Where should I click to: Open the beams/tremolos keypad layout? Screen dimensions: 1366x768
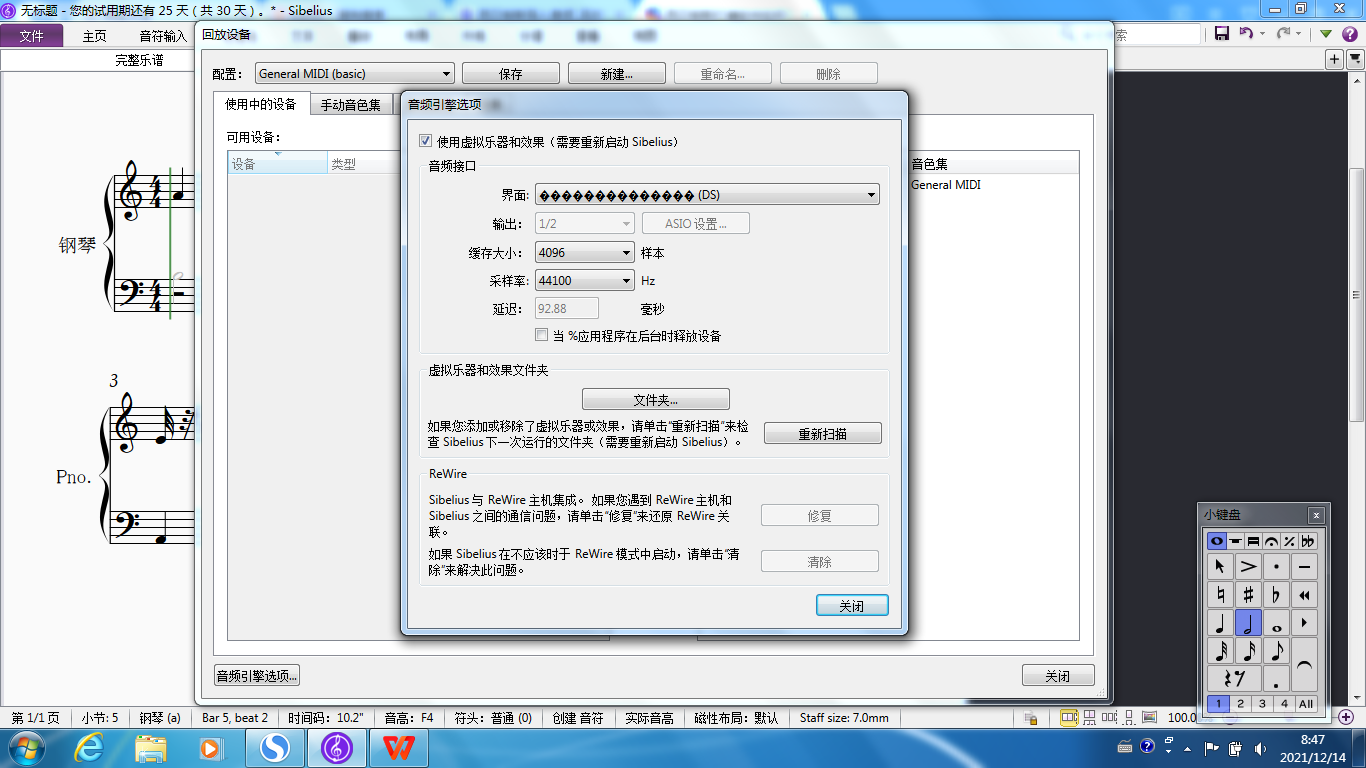coord(1253,541)
